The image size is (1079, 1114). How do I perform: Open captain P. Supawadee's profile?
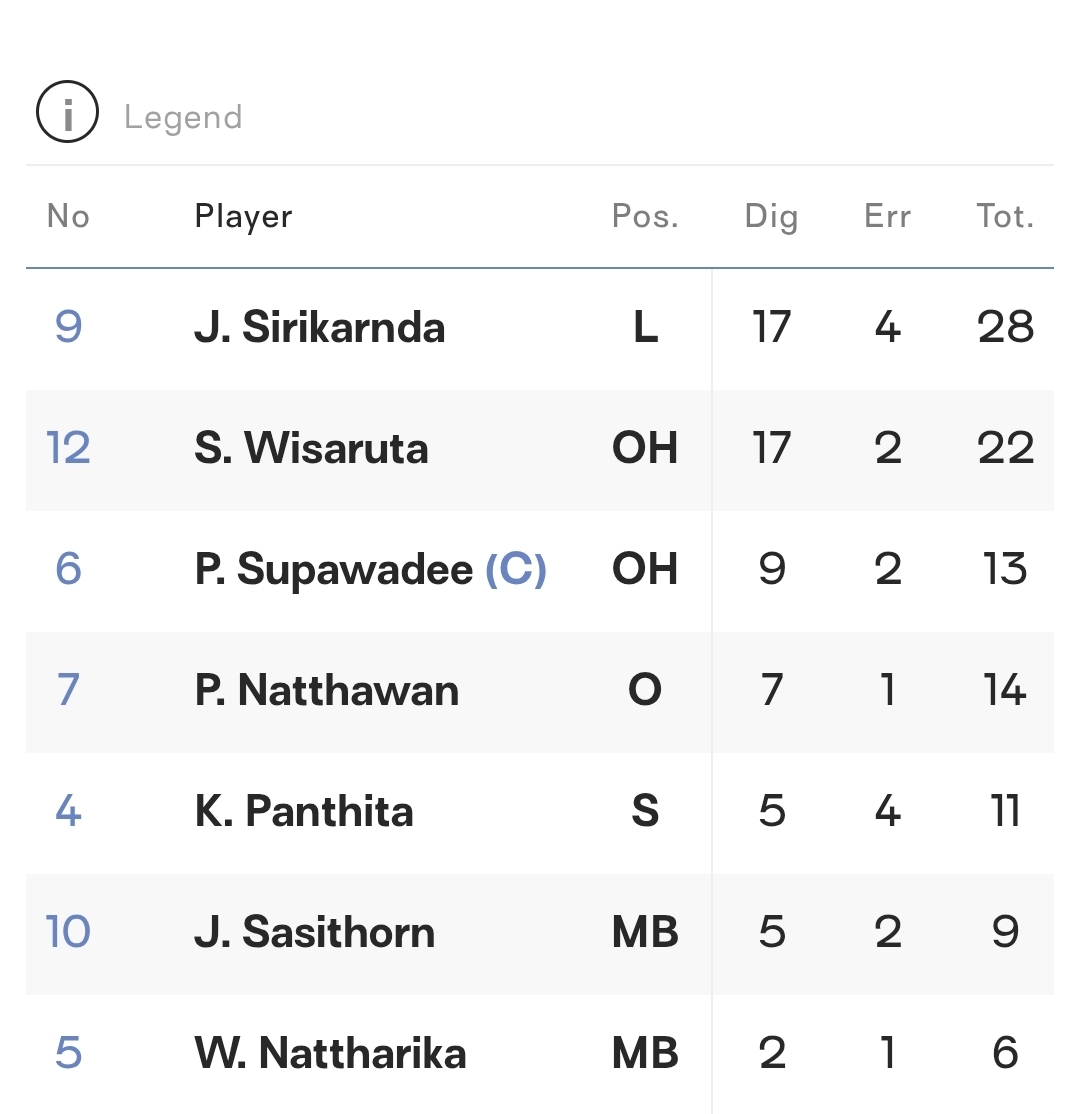pos(334,570)
